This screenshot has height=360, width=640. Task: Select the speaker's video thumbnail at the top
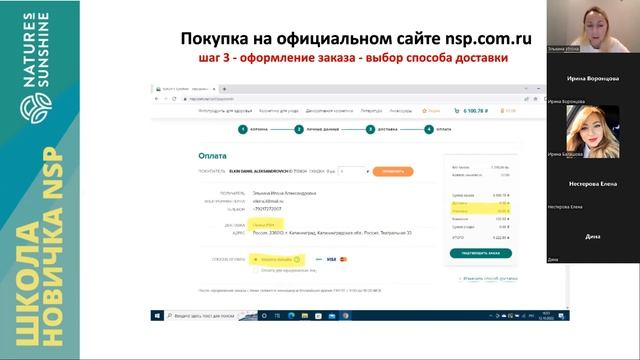tap(593, 26)
